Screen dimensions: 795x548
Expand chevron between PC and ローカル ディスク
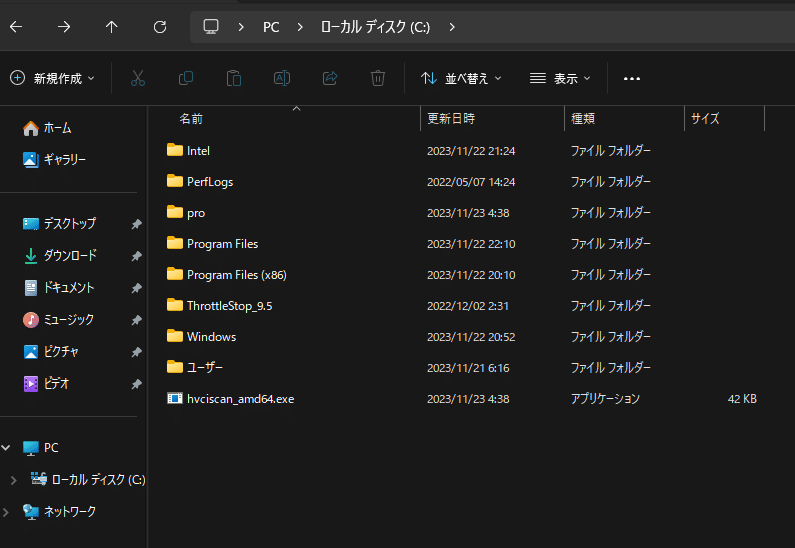(x=300, y=27)
